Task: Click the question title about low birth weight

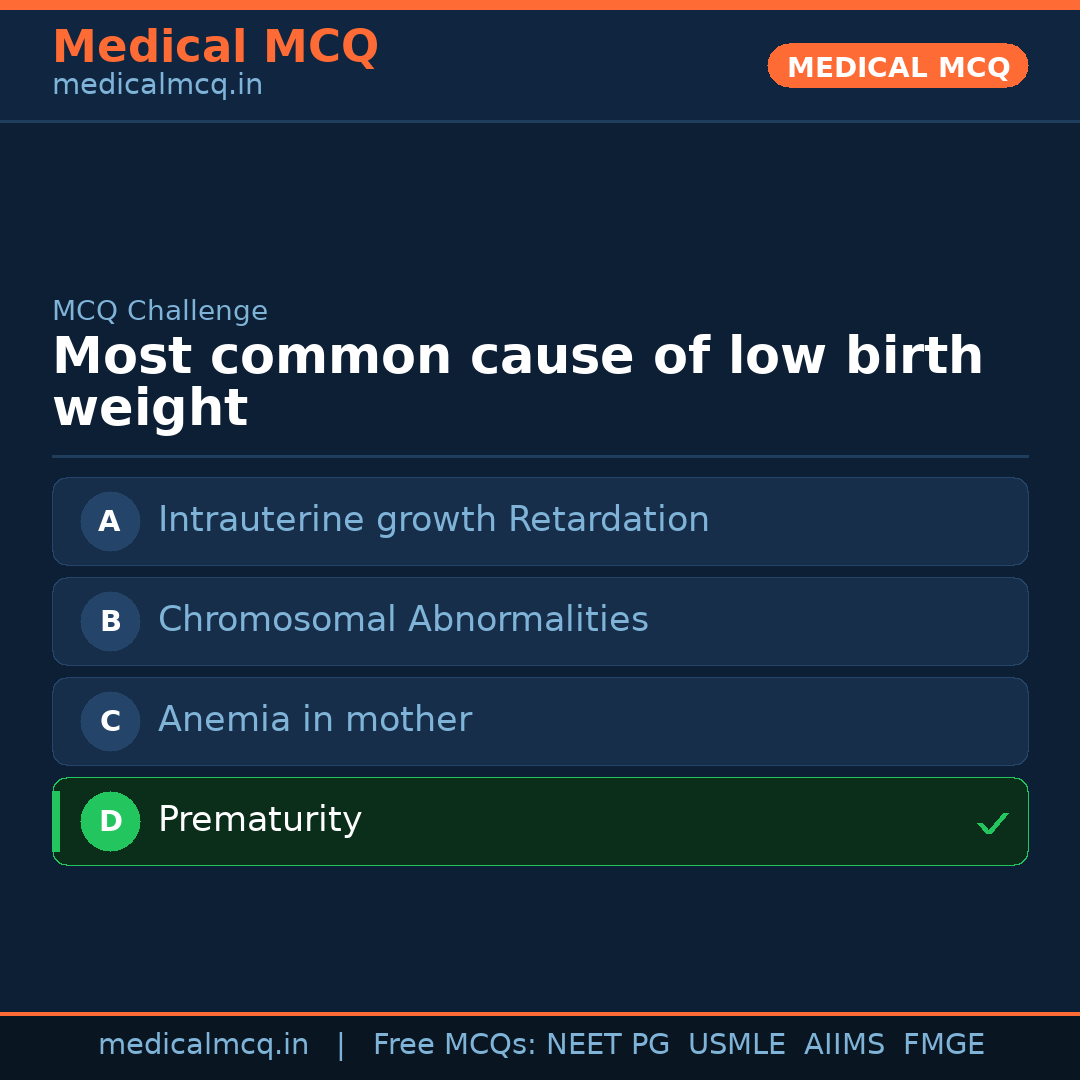Action: (517, 380)
